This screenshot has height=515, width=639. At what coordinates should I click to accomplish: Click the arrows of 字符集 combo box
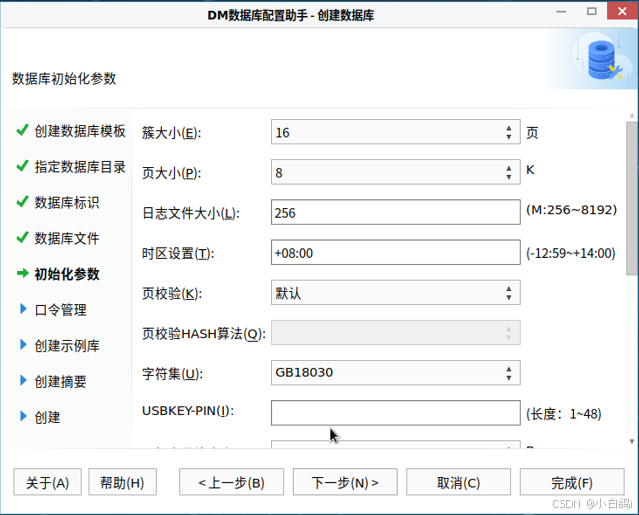pos(509,373)
